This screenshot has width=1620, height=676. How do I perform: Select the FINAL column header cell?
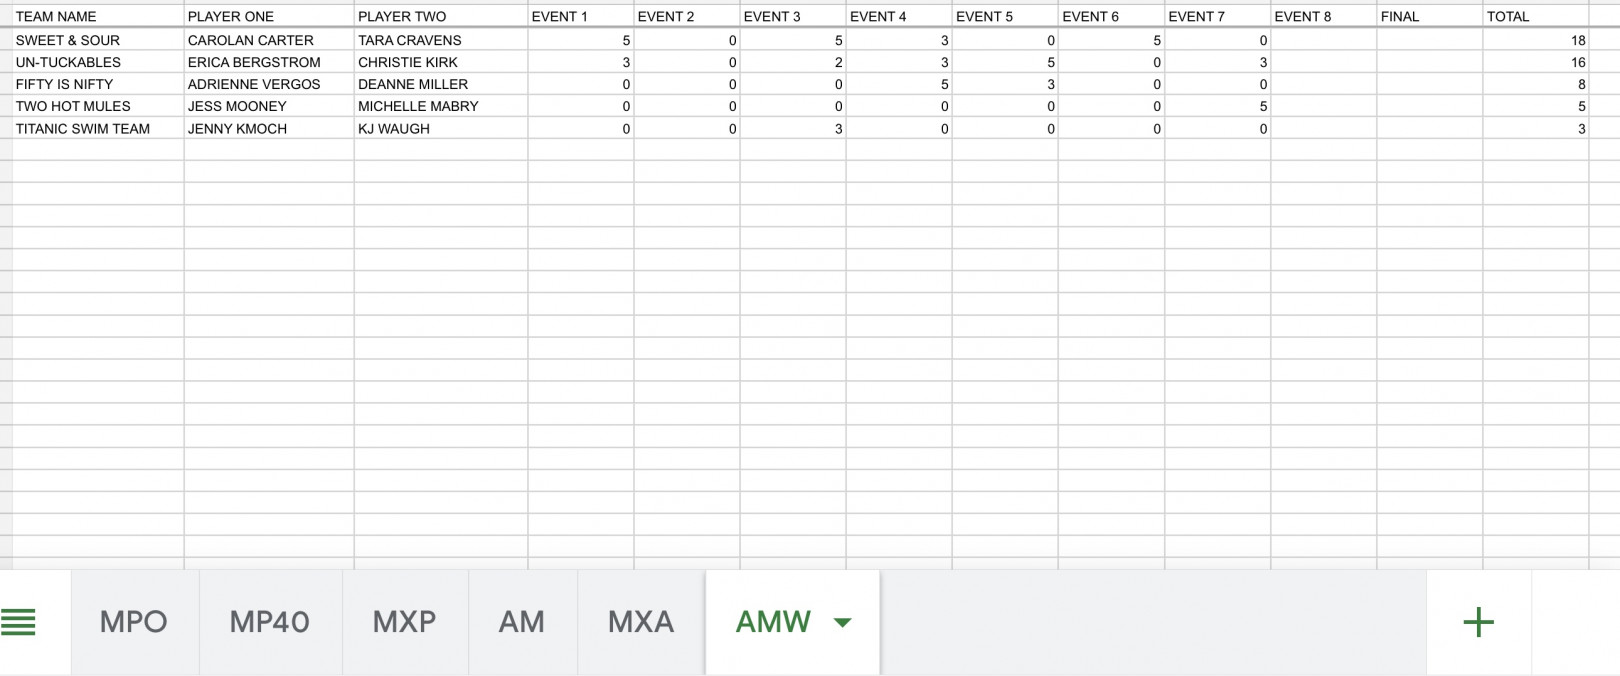tap(1430, 16)
